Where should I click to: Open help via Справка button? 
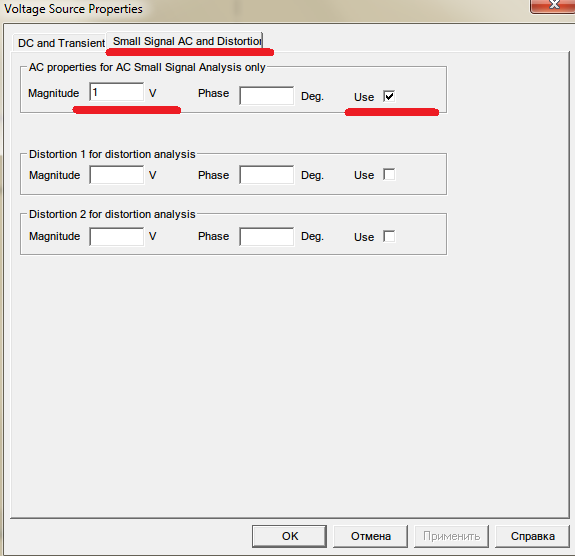pyautogui.click(x=532, y=536)
